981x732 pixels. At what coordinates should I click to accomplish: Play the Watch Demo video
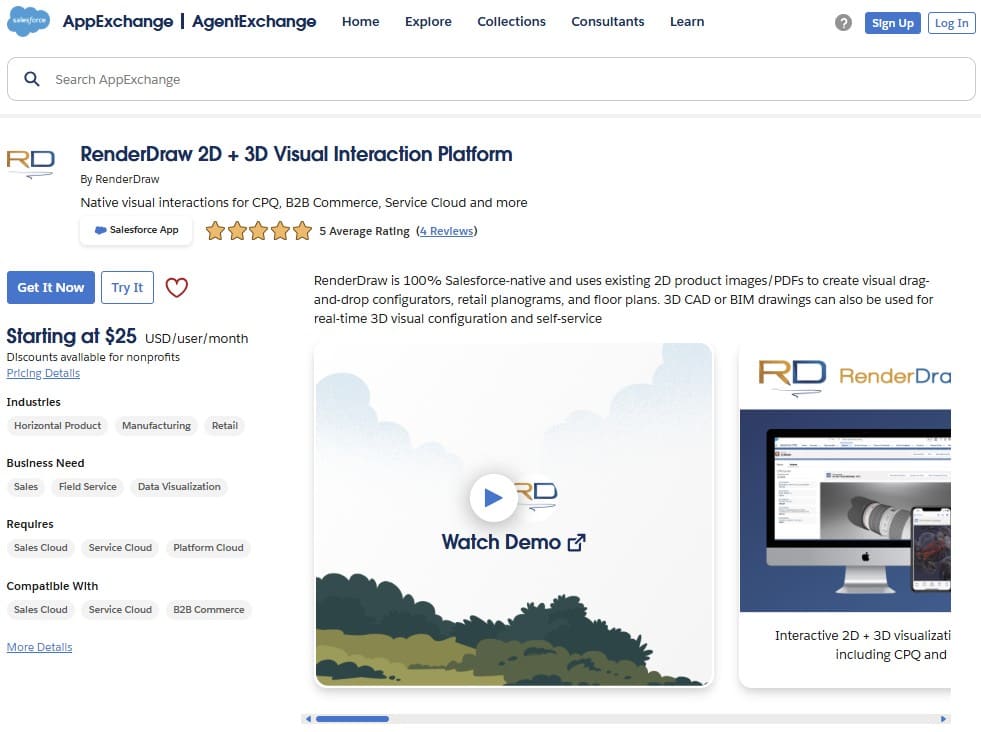[493, 498]
